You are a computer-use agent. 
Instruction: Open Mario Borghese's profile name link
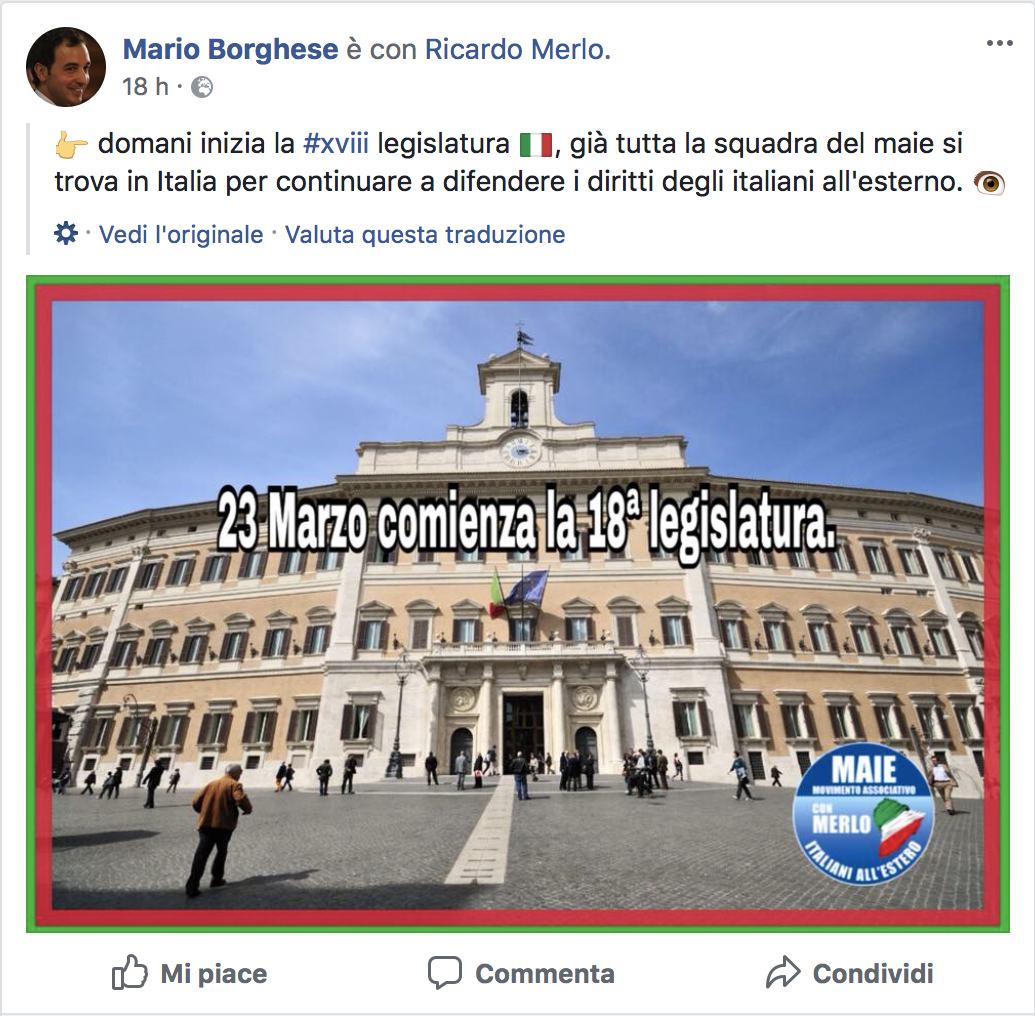230,50
